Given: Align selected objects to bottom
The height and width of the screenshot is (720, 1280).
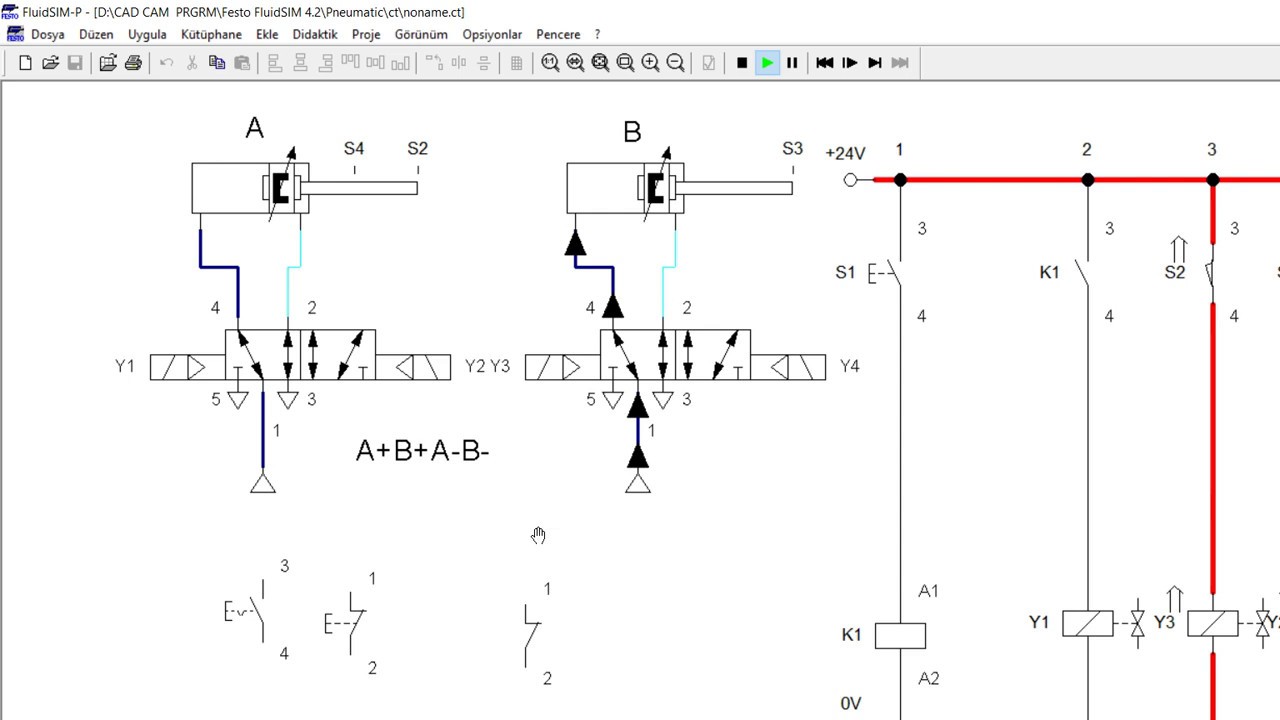Looking at the screenshot, I should point(400,62).
